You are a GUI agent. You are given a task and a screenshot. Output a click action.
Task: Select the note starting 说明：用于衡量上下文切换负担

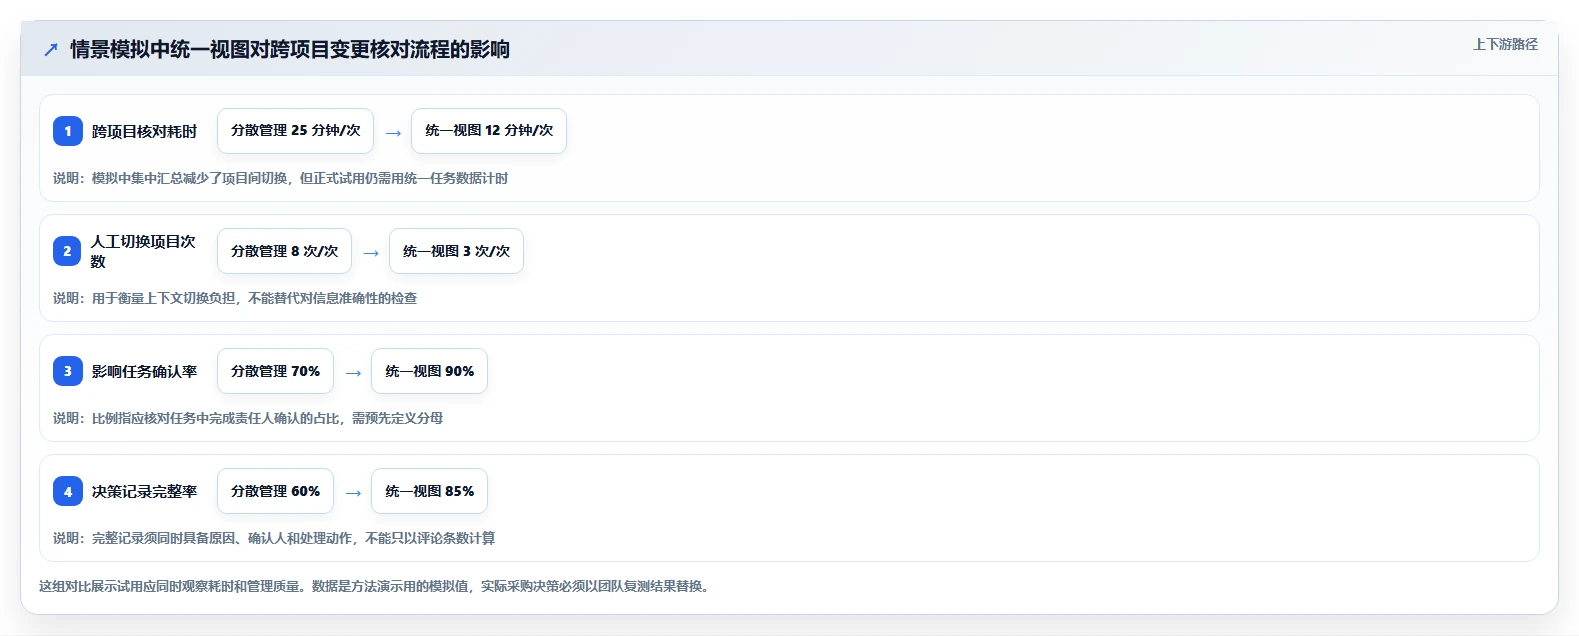[x=235, y=298]
